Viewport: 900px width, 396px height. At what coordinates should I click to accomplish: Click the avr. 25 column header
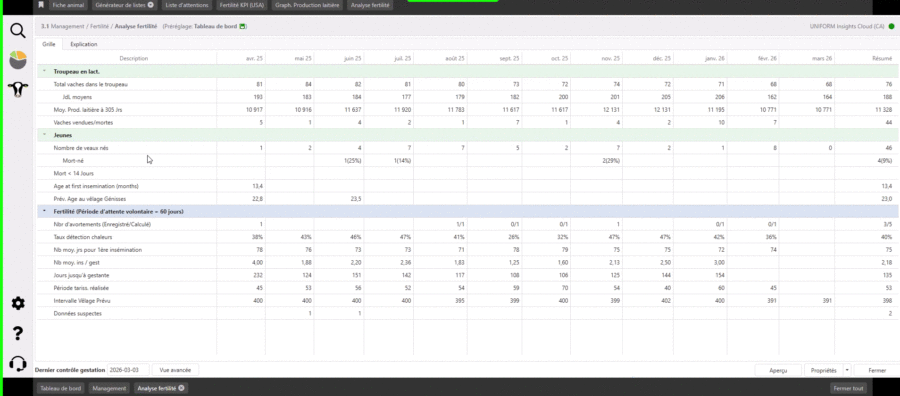tap(241, 59)
